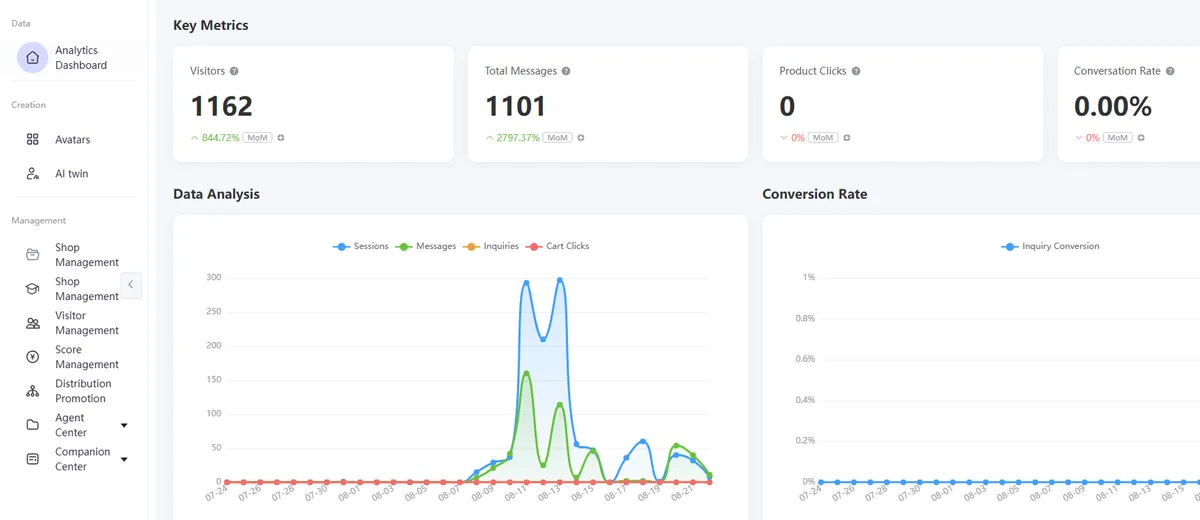
Task: Show help icon next to Product Clicks
Action: (x=856, y=71)
